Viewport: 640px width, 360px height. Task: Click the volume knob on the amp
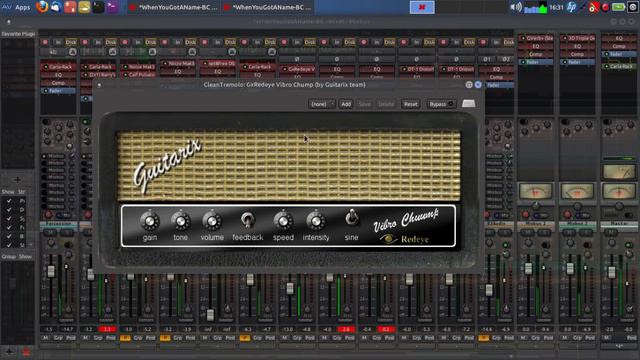coord(212,221)
